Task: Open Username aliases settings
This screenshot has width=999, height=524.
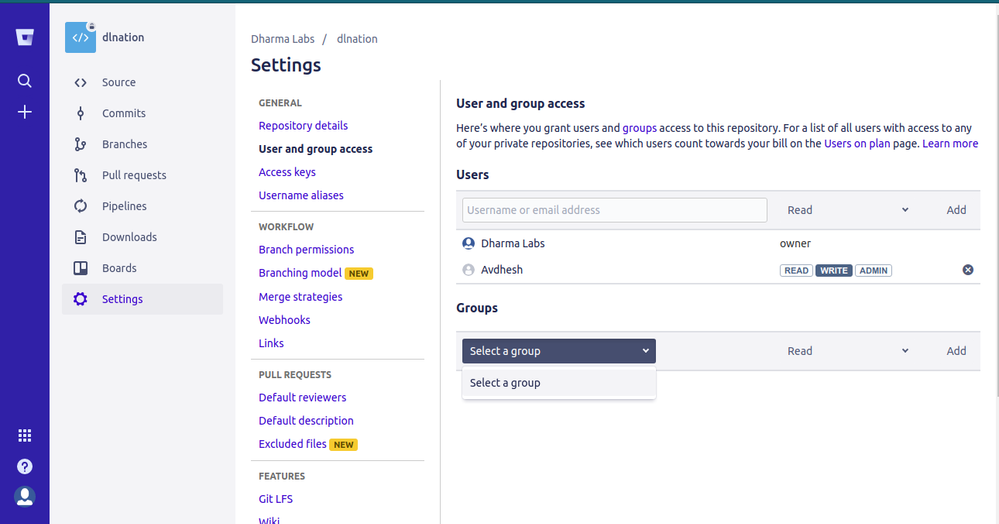Action: (x=301, y=195)
